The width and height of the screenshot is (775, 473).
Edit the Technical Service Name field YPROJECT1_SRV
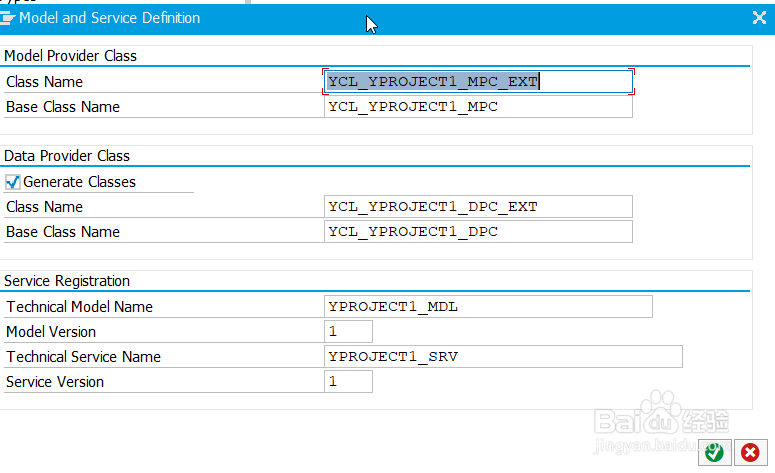[x=503, y=357]
